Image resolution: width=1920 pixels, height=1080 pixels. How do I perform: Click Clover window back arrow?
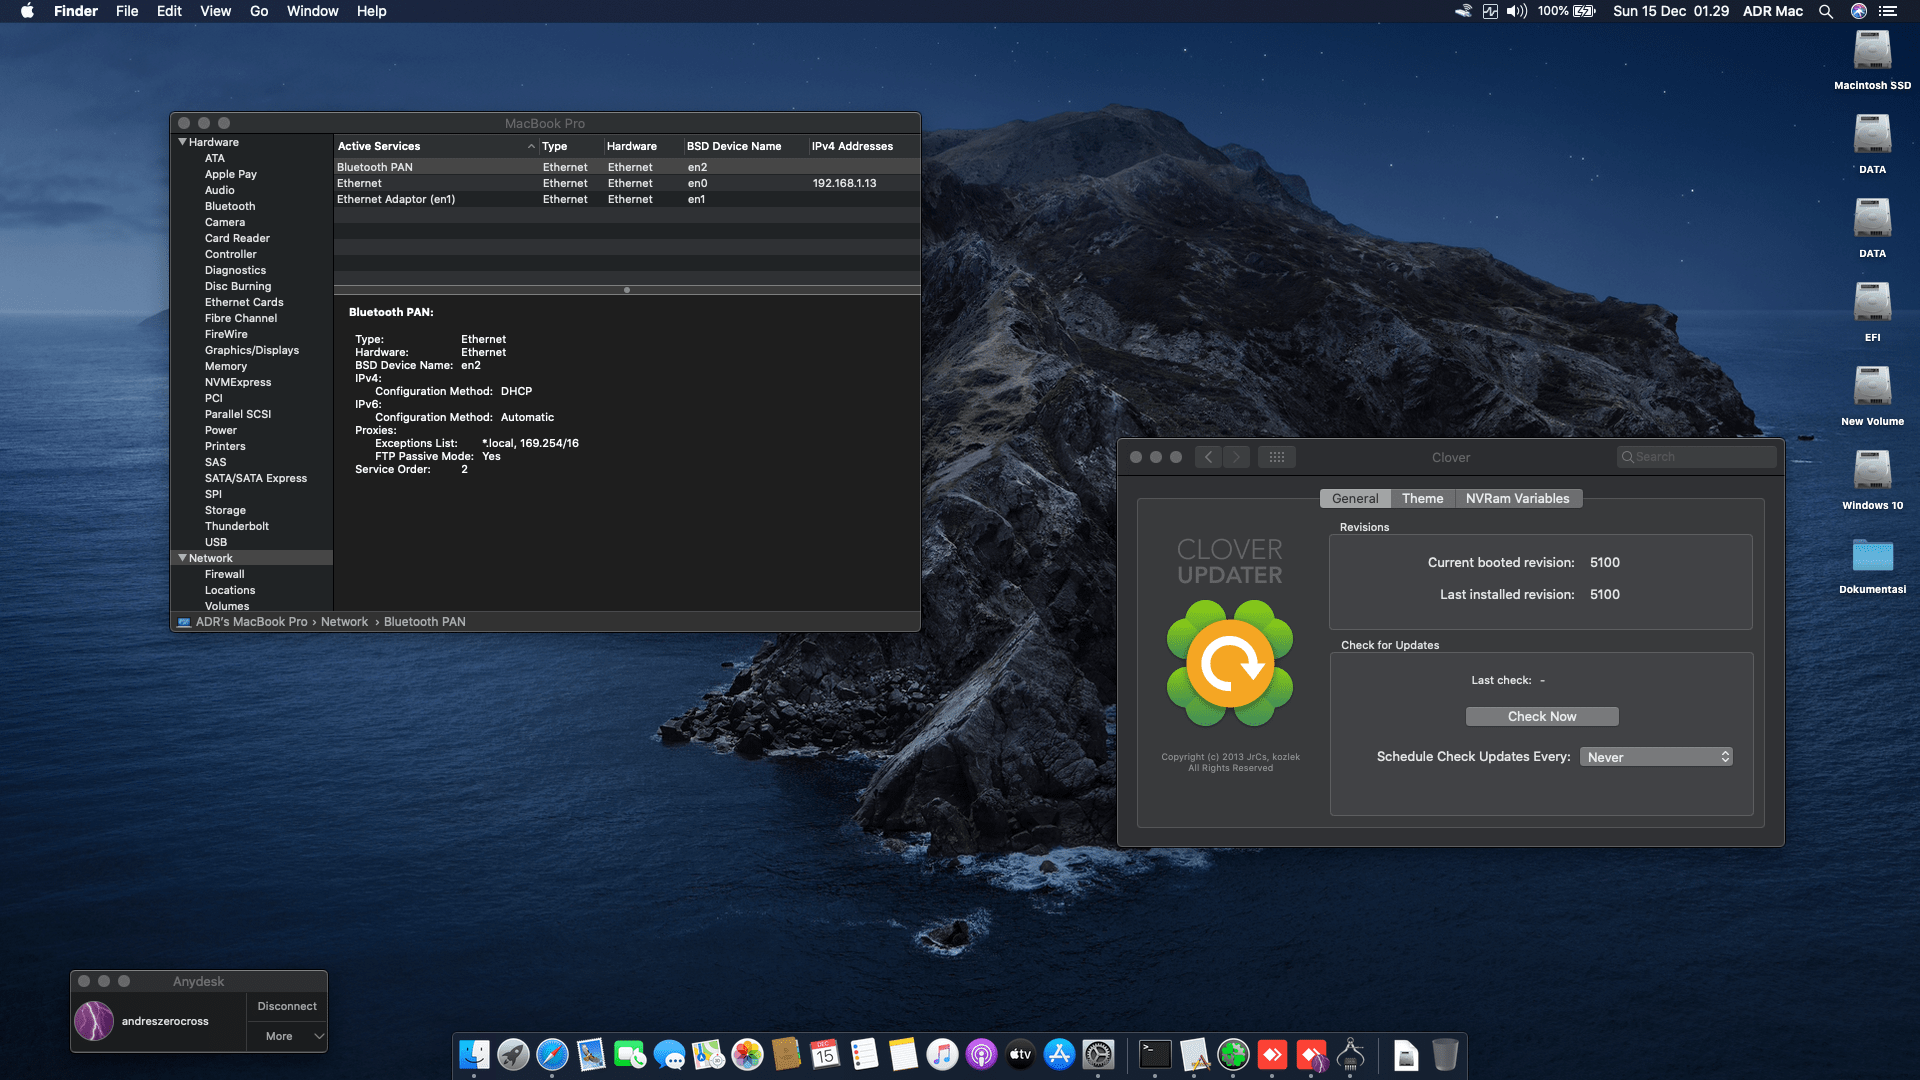coord(1208,457)
